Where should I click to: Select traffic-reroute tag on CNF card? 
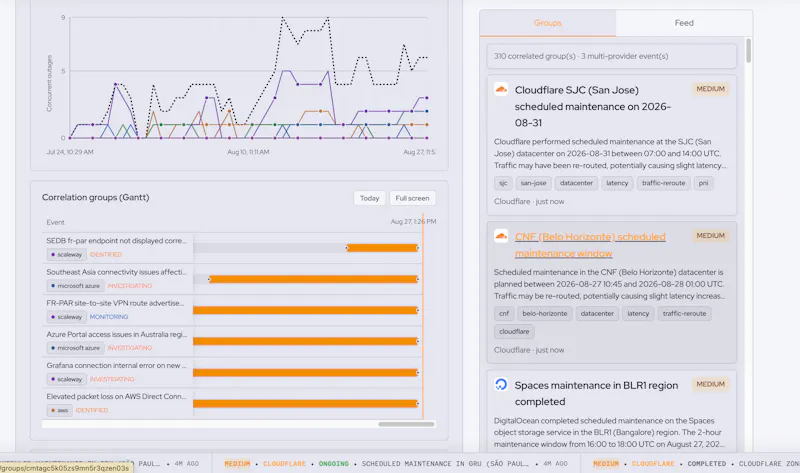[684, 314]
